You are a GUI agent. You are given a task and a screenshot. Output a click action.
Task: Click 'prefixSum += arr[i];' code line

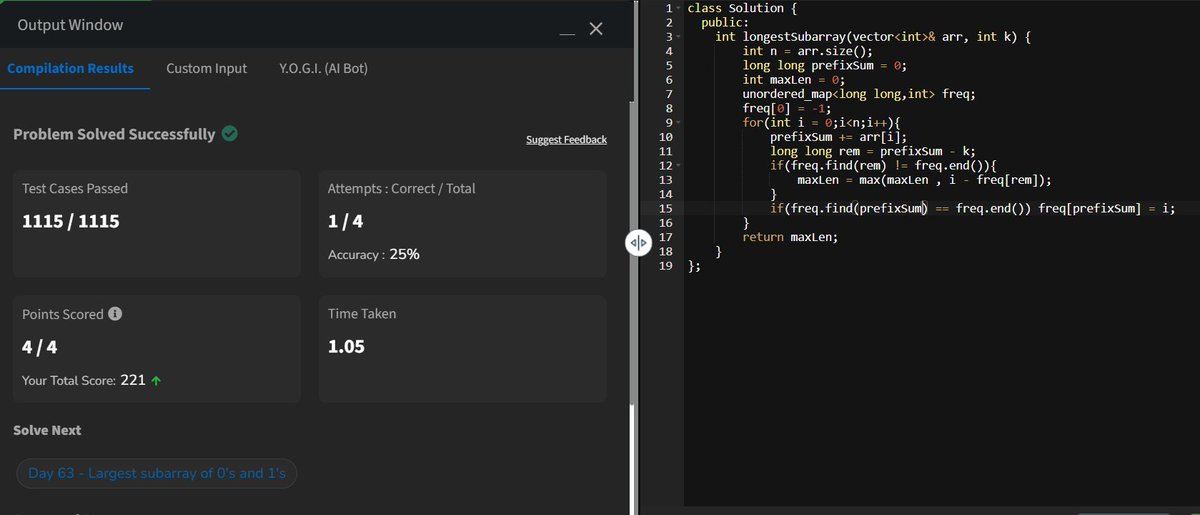(x=839, y=137)
